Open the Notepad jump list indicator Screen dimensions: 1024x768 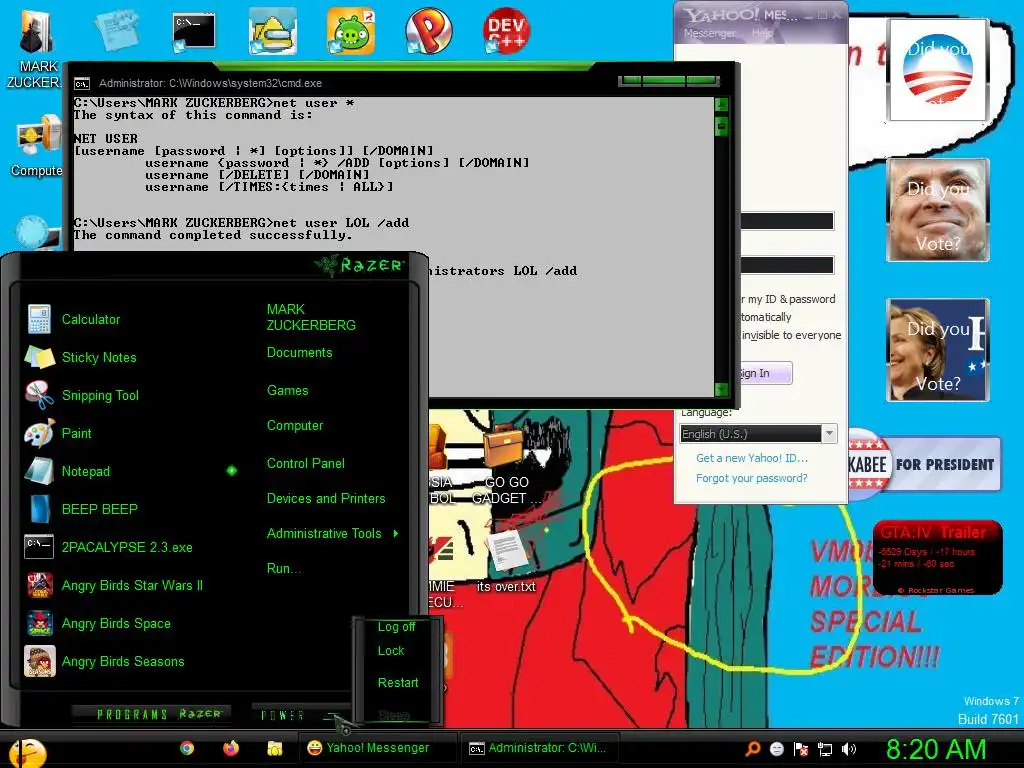point(232,471)
